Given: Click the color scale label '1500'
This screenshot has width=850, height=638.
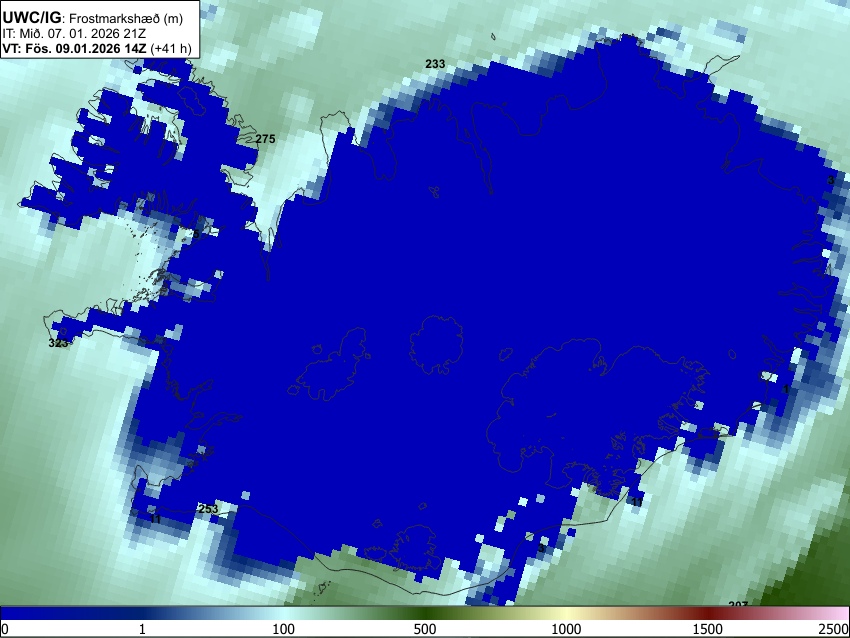Looking at the screenshot, I should tap(708, 629).
